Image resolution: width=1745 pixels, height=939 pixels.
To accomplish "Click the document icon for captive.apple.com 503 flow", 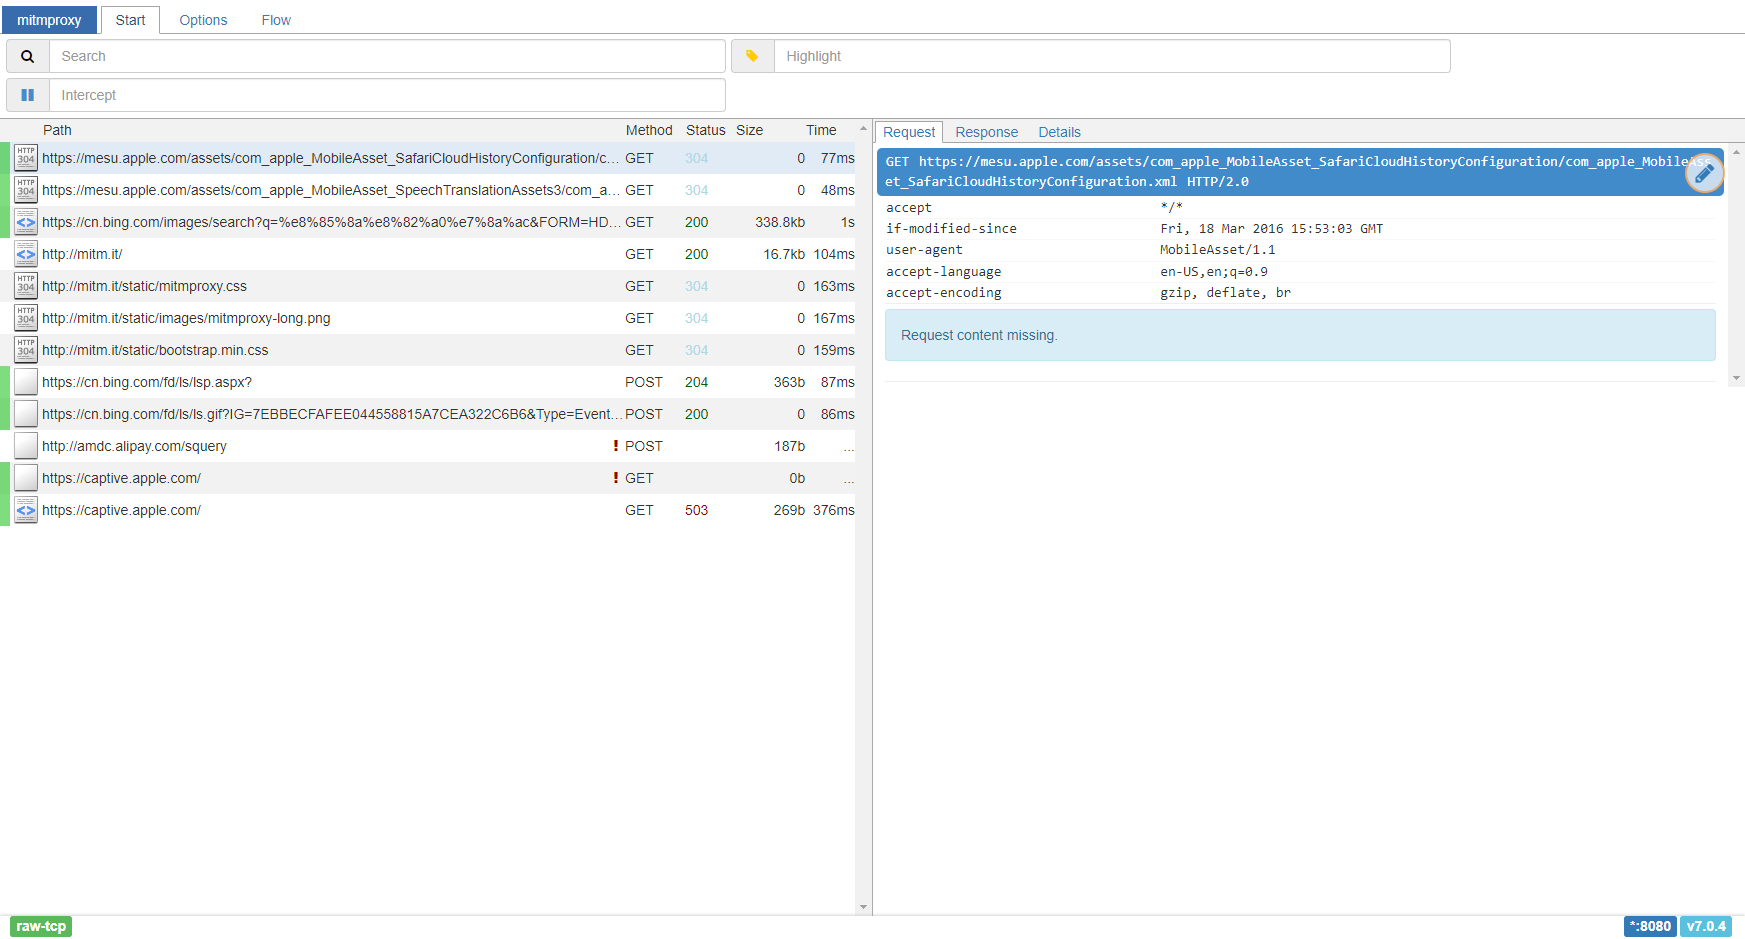I will [x=26, y=510].
